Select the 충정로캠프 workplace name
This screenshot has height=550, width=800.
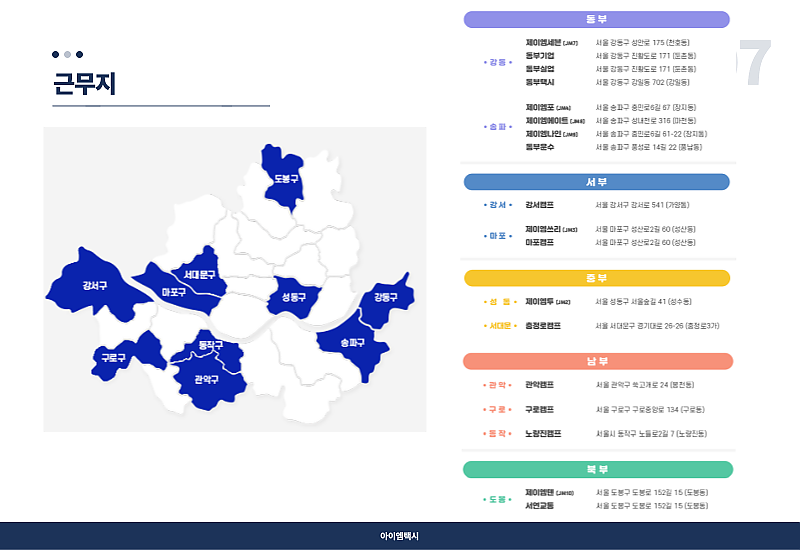(x=543, y=325)
